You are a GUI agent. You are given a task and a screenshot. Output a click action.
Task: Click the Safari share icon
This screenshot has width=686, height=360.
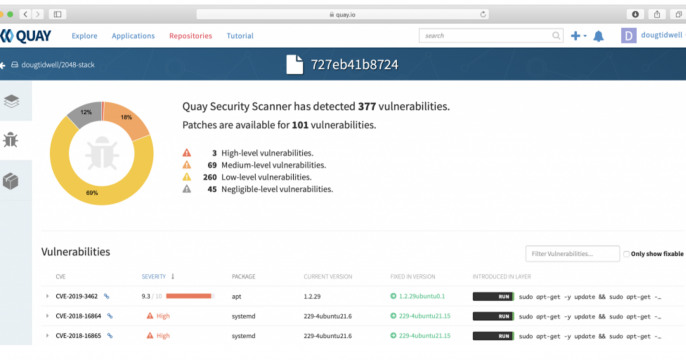[x=657, y=14]
